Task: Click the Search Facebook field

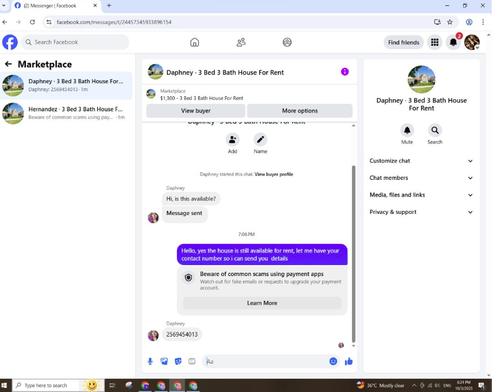Action: [75, 42]
